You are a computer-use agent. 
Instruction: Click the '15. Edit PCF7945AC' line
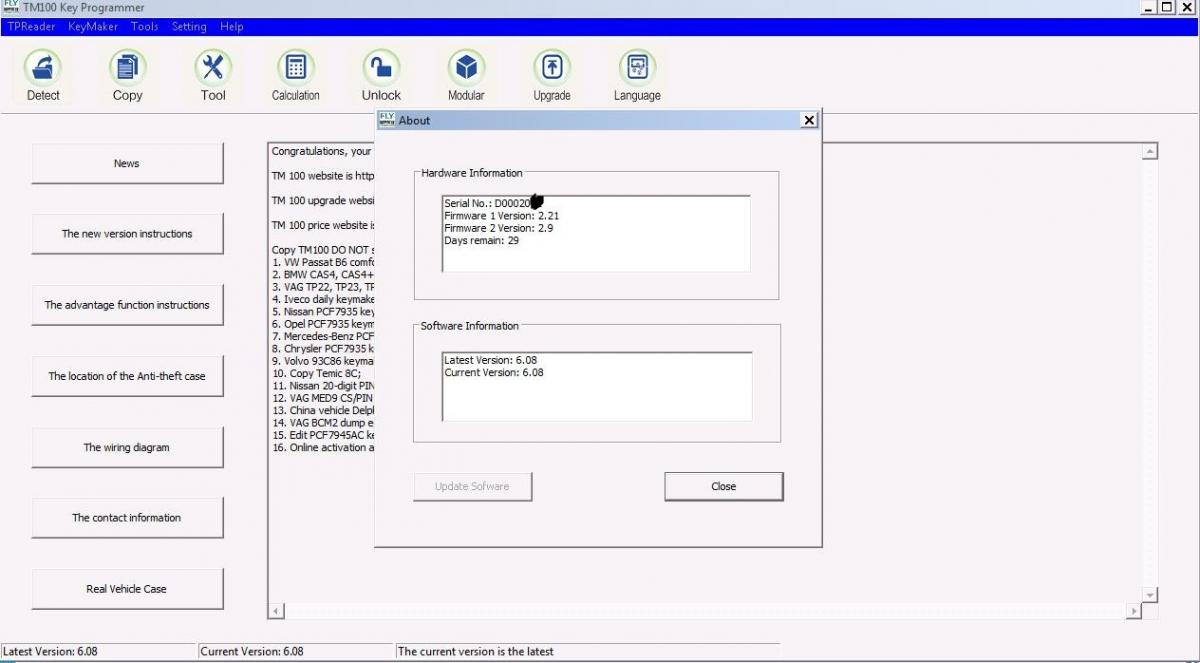coord(323,435)
